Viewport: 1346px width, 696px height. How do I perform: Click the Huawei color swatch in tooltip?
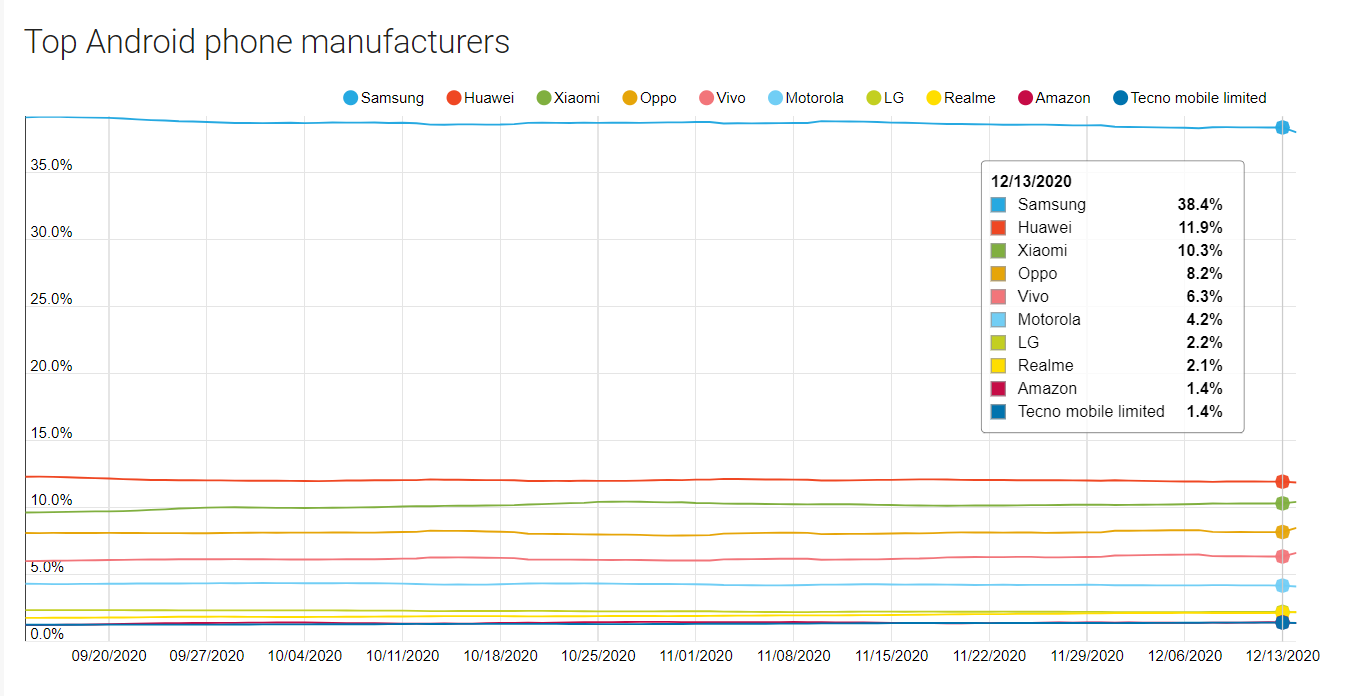coord(999,228)
